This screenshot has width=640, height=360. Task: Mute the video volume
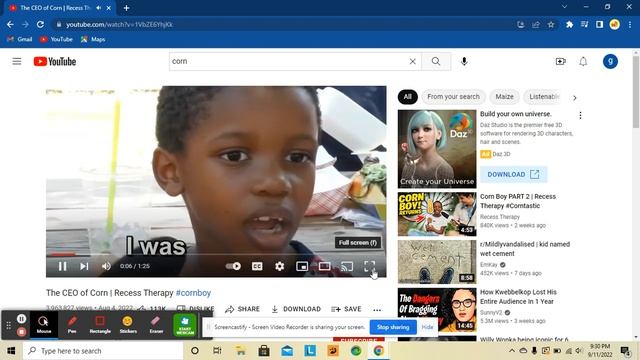106,266
